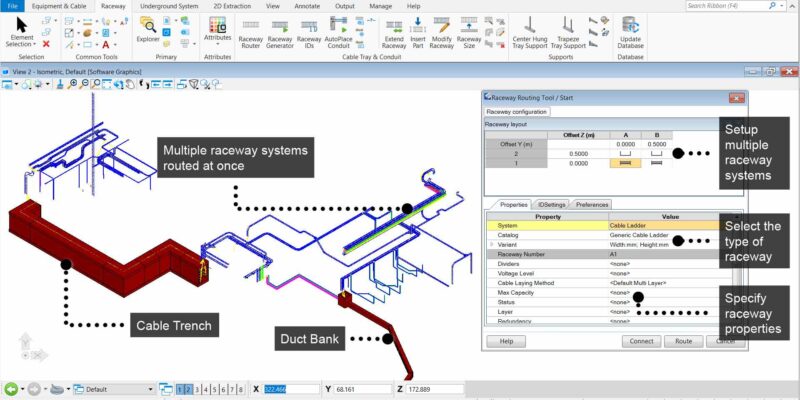Expand the Variant property row
Image resolution: width=800 pixels, height=400 pixels.
[x=490, y=245]
